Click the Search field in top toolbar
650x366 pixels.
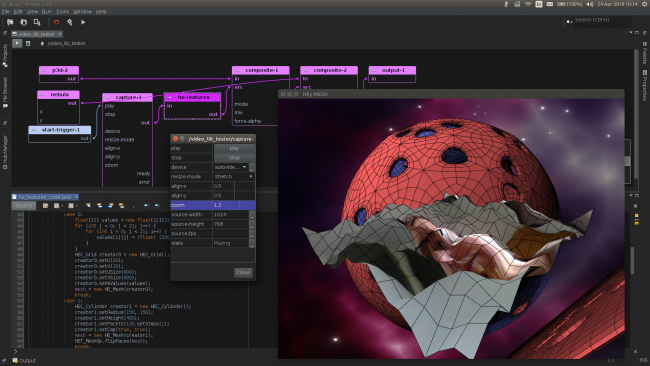pyautogui.click(x=601, y=20)
